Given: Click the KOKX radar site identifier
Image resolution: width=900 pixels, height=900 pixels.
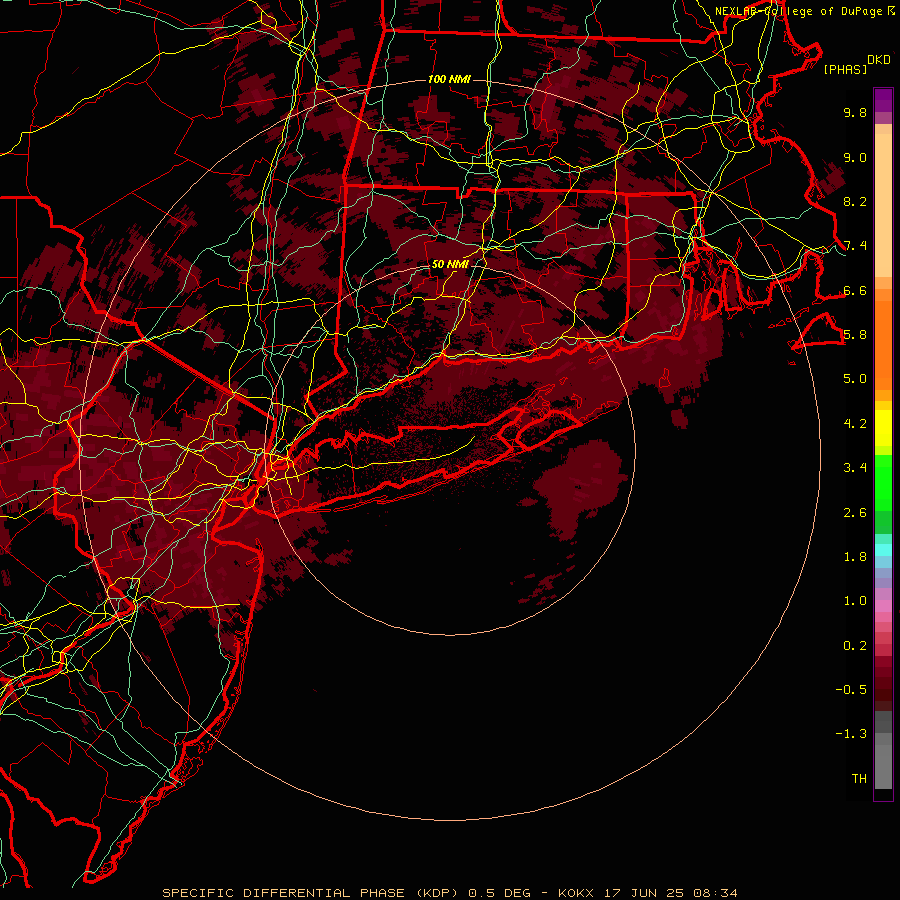Looking at the screenshot, I should tap(577, 893).
